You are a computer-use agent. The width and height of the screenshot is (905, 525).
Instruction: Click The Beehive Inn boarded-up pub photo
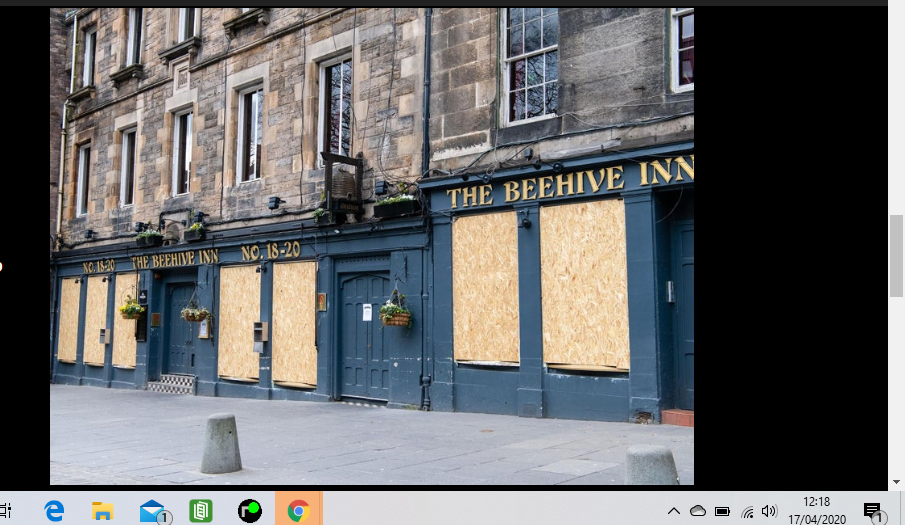click(x=372, y=246)
